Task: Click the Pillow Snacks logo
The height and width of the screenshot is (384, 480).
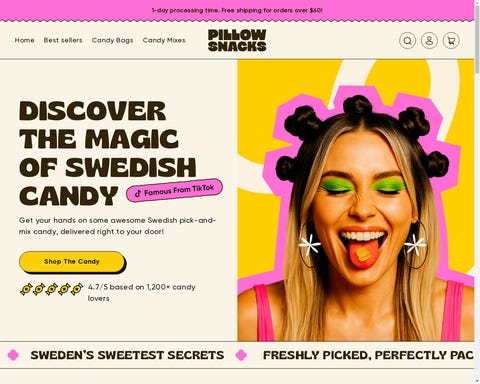Action: pyautogui.click(x=237, y=40)
